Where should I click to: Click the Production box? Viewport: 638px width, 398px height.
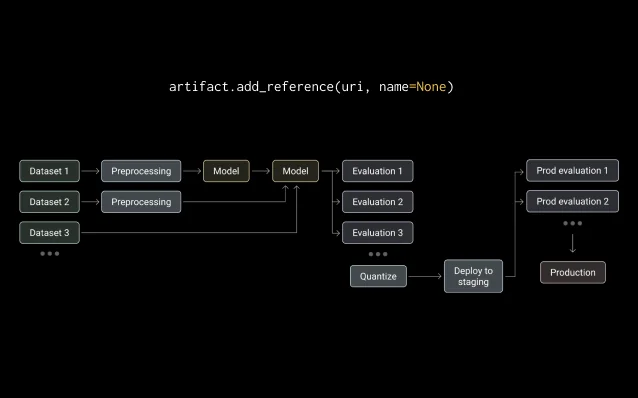pyautogui.click(x=573, y=273)
